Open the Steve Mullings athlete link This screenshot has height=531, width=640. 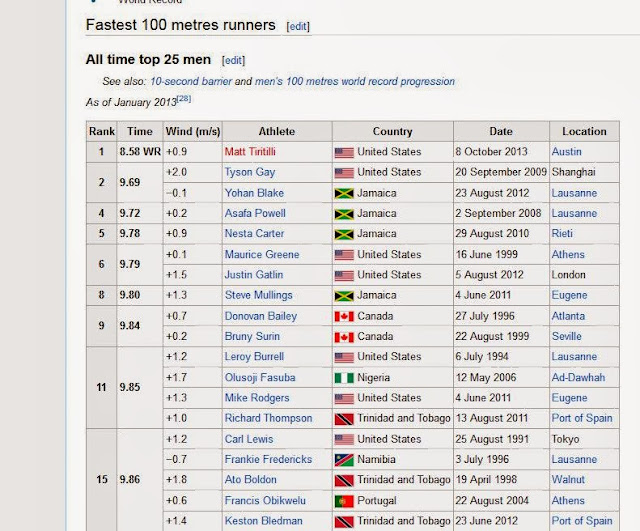(x=259, y=295)
